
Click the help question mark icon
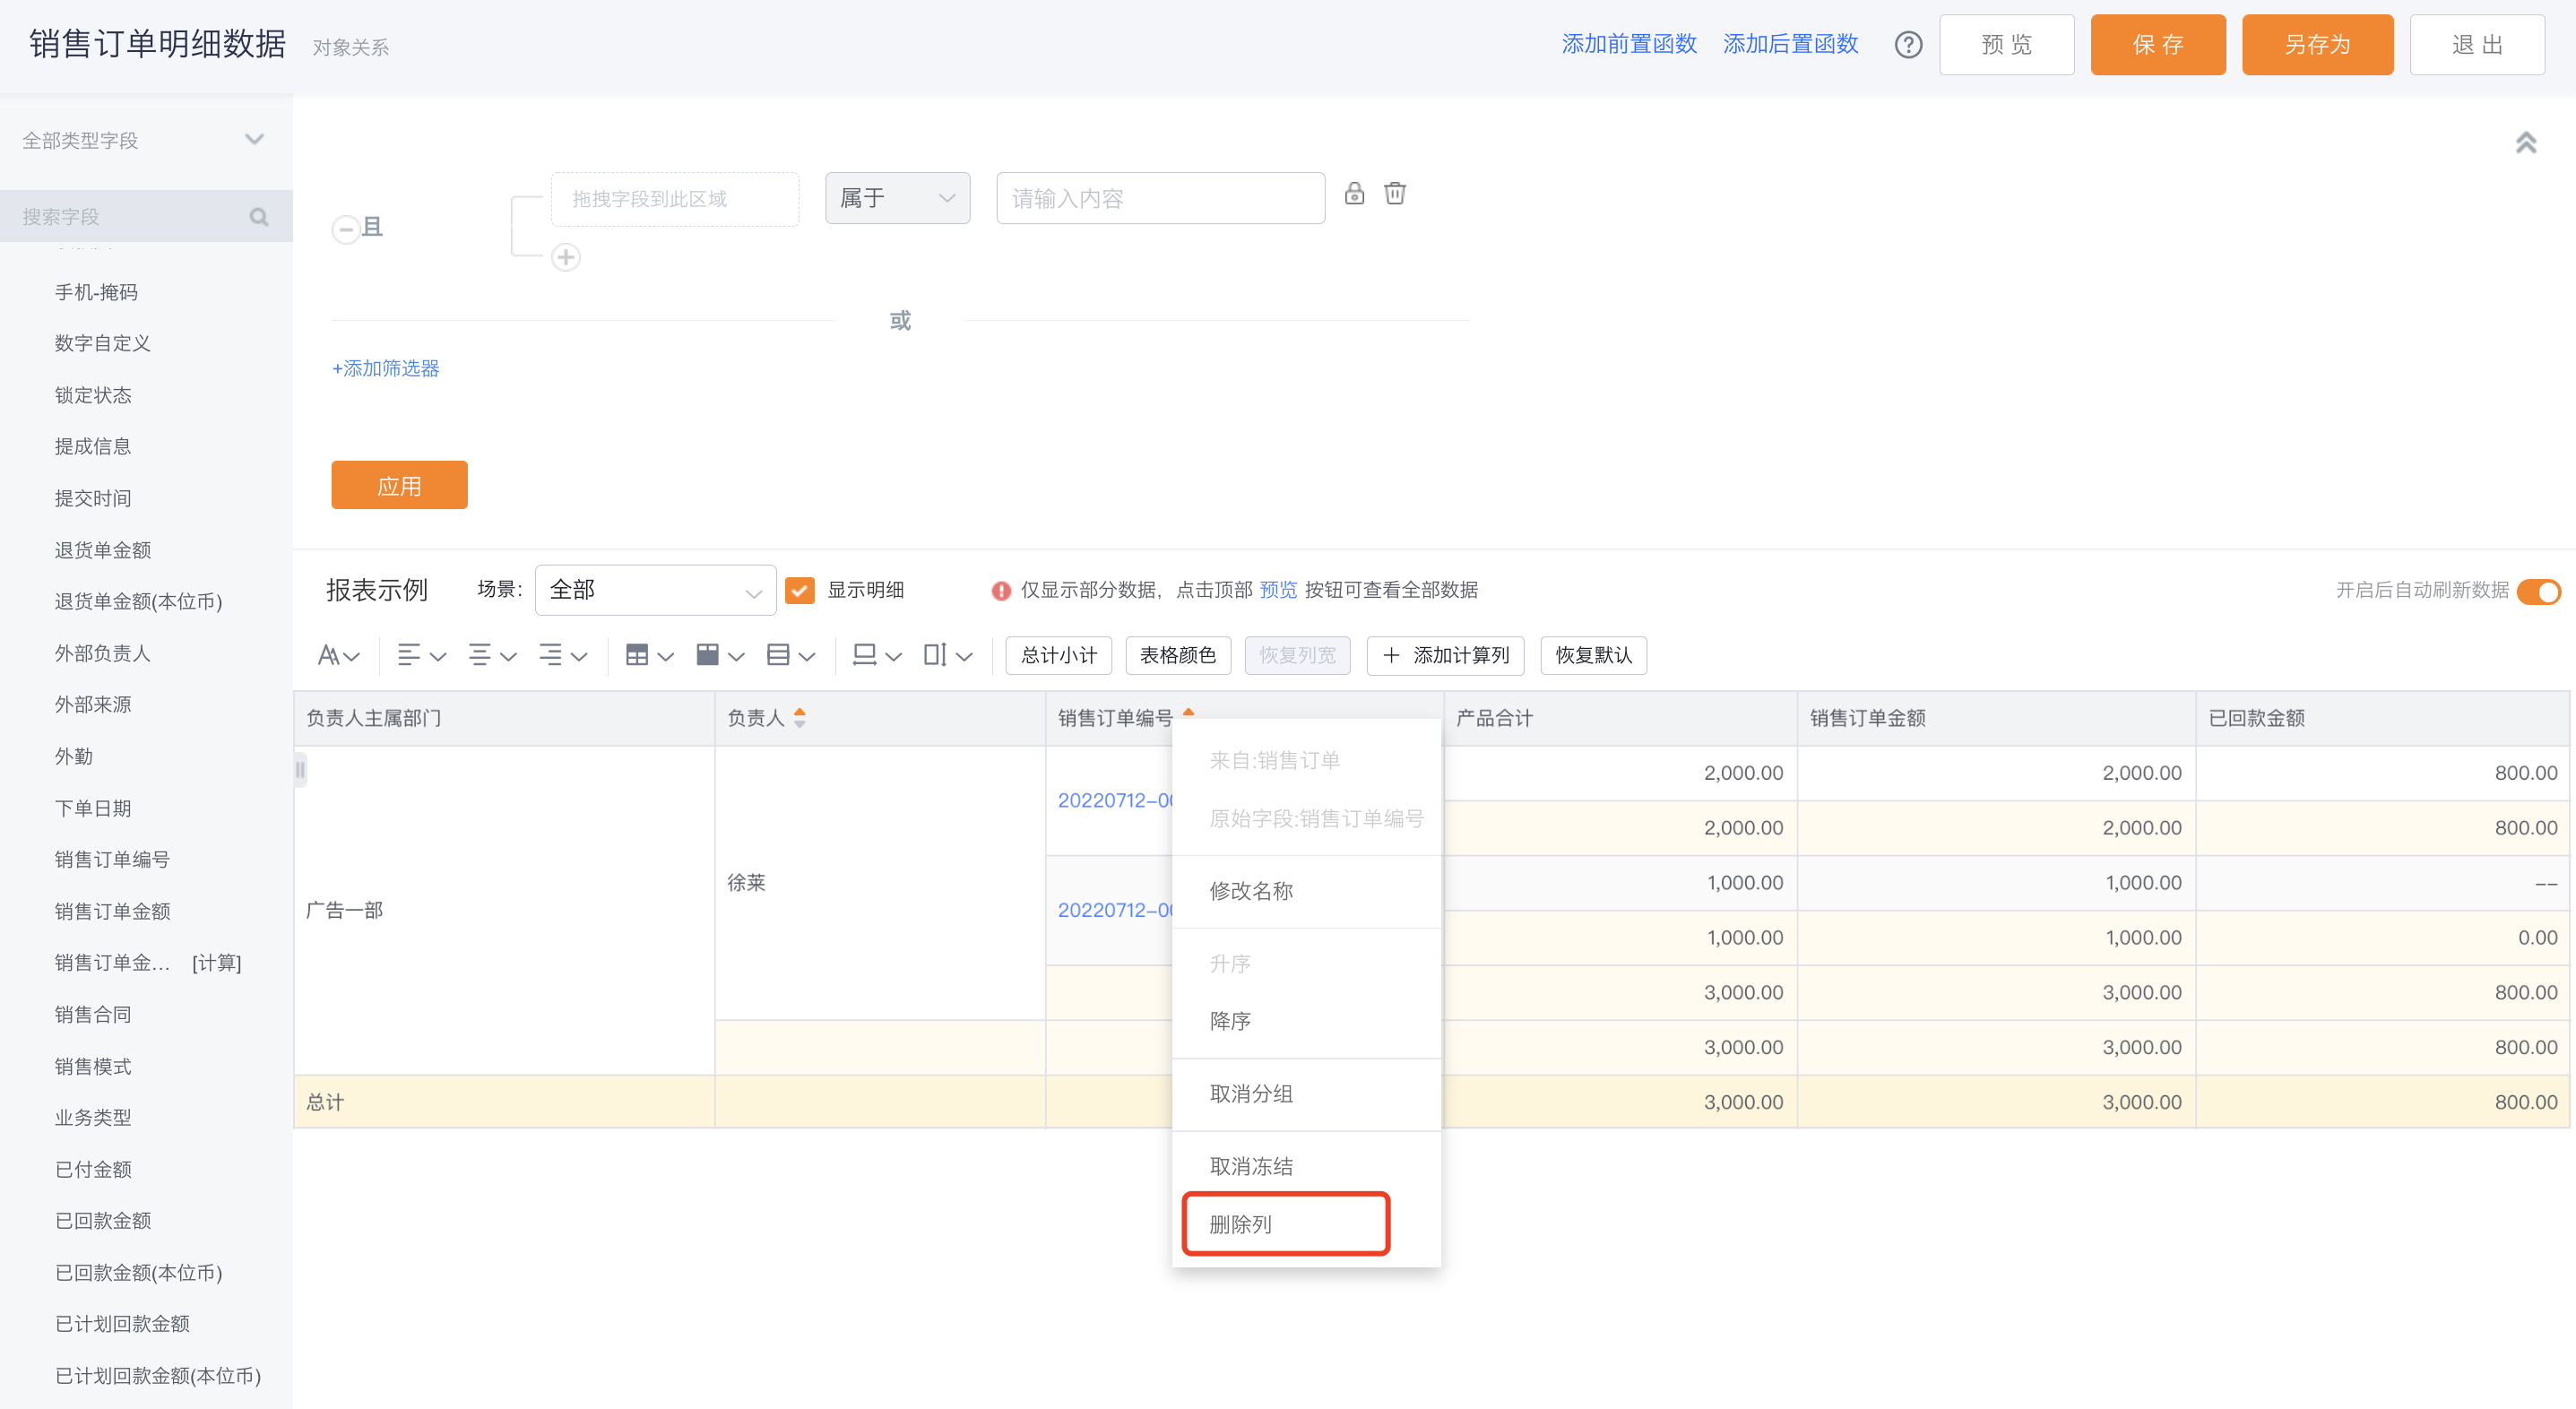(x=1908, y=45)
